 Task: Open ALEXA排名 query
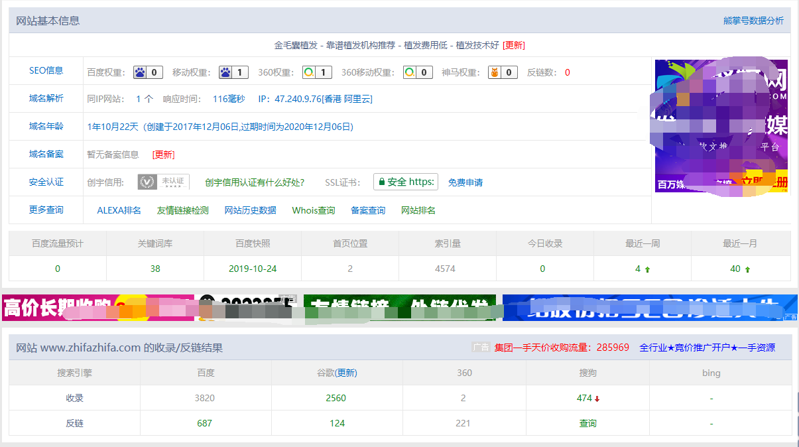[119, 211]
